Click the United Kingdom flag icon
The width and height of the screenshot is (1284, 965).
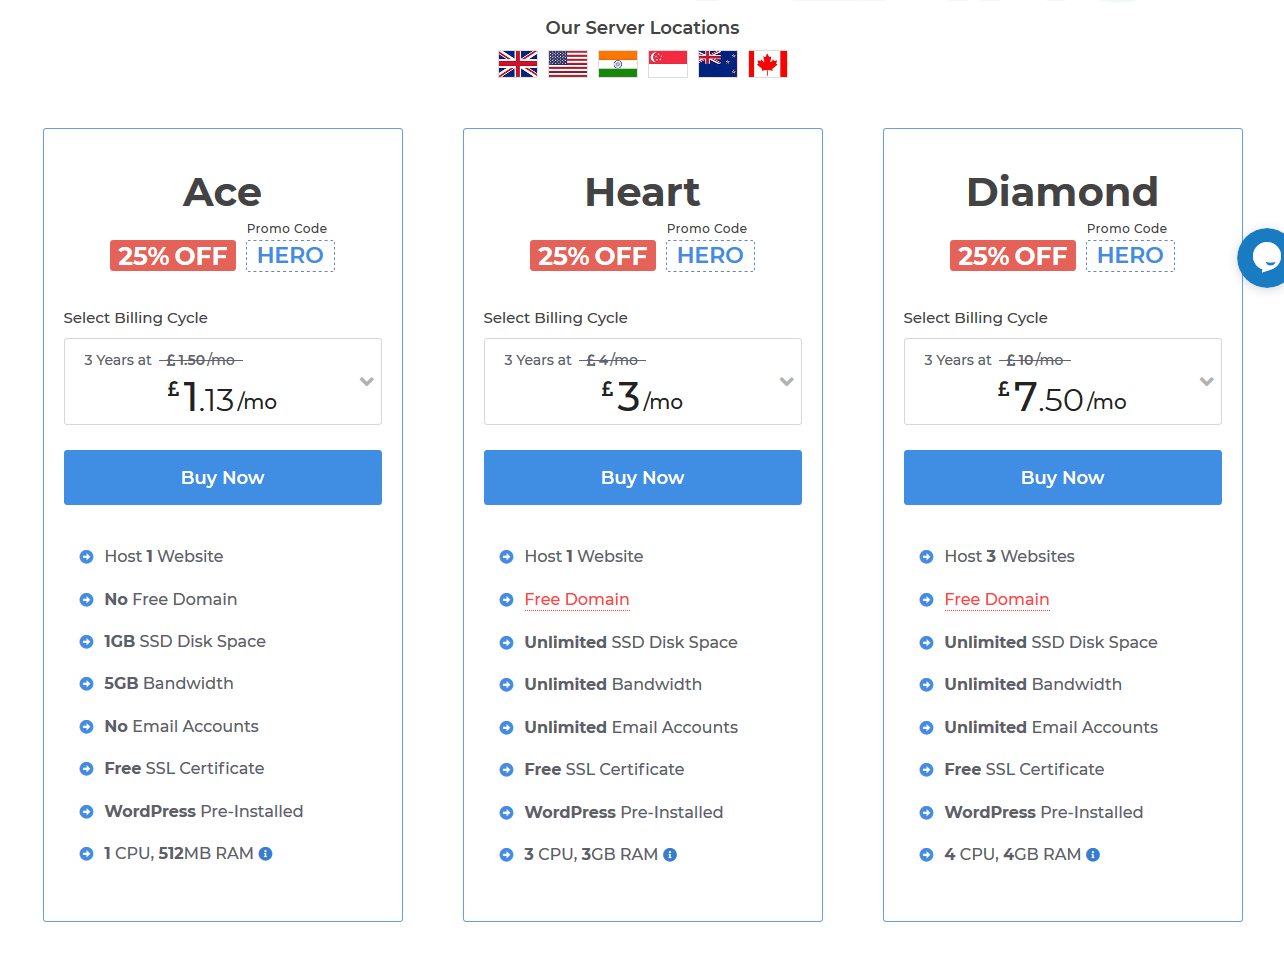(518, 64)
